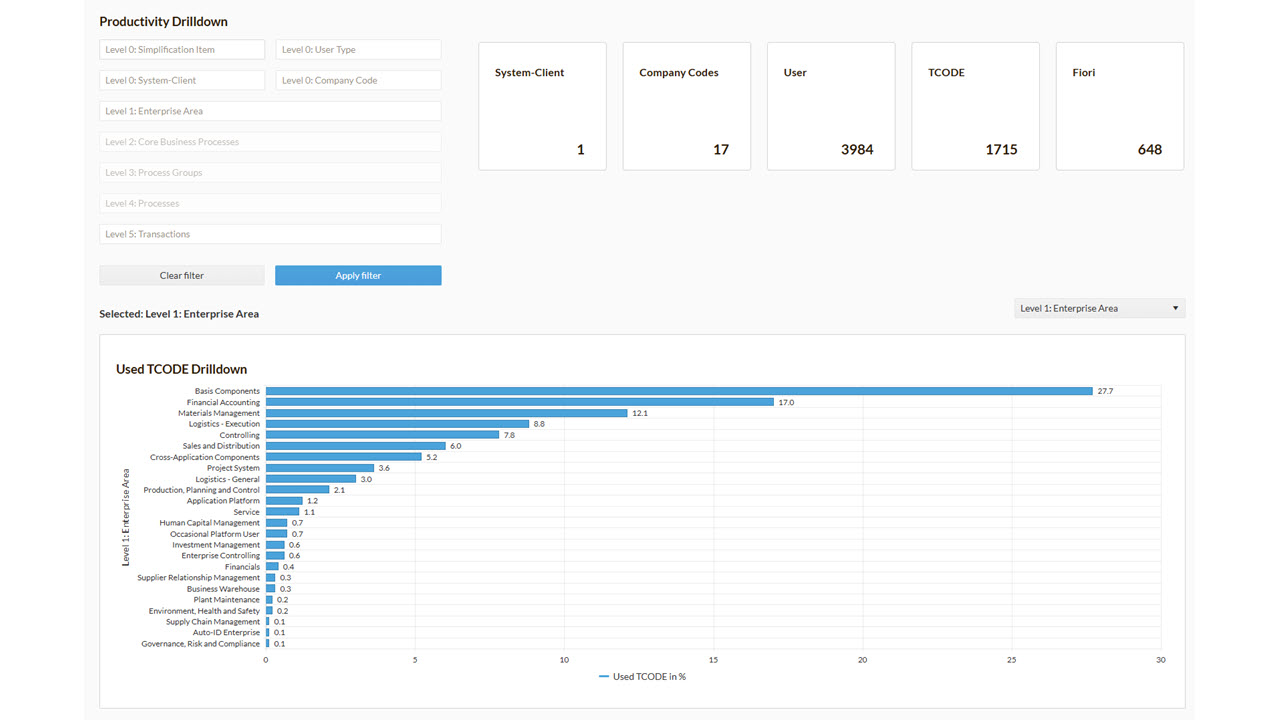
Task: Click the Used TCODE Drilldown heading
Action: tap(181, 369)
